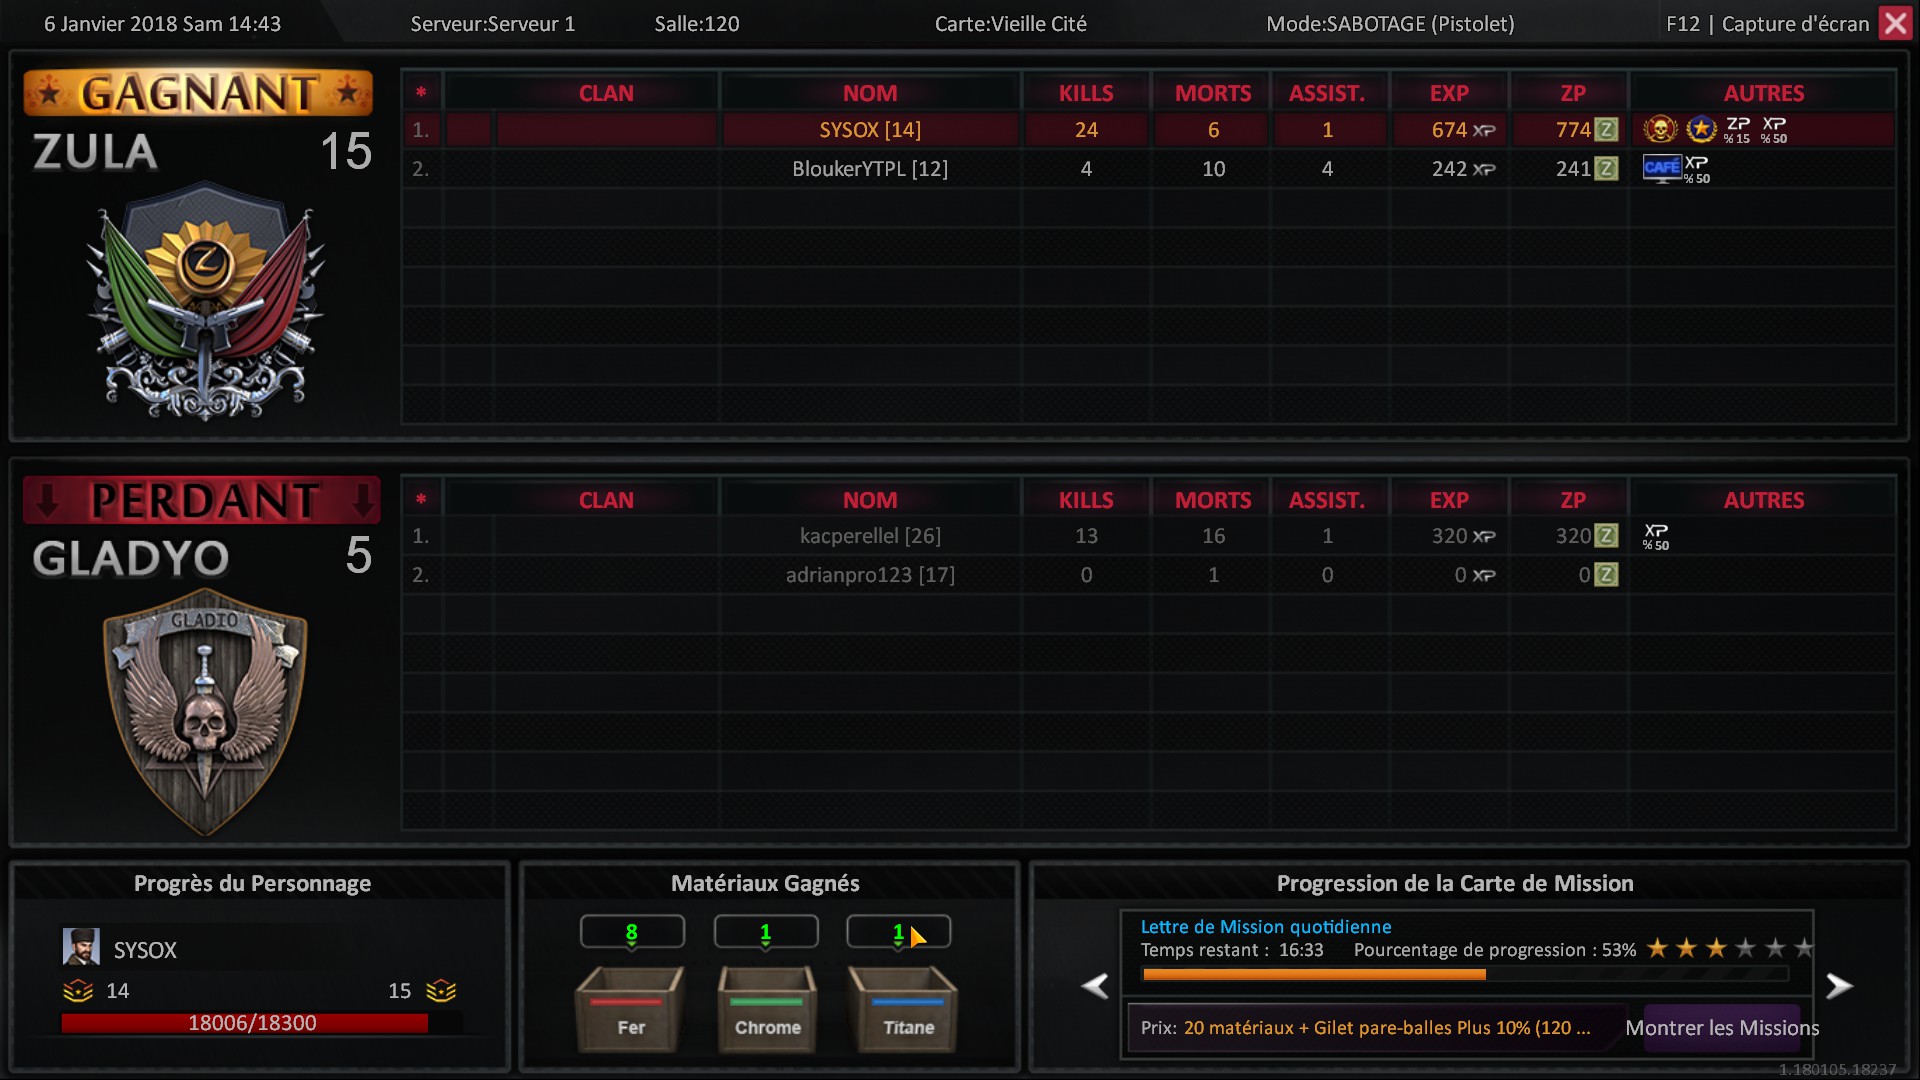Select the Fer material crate
Image resolution: width=1920 pixels, height=1080 pixels.
tap(631, 1008)
